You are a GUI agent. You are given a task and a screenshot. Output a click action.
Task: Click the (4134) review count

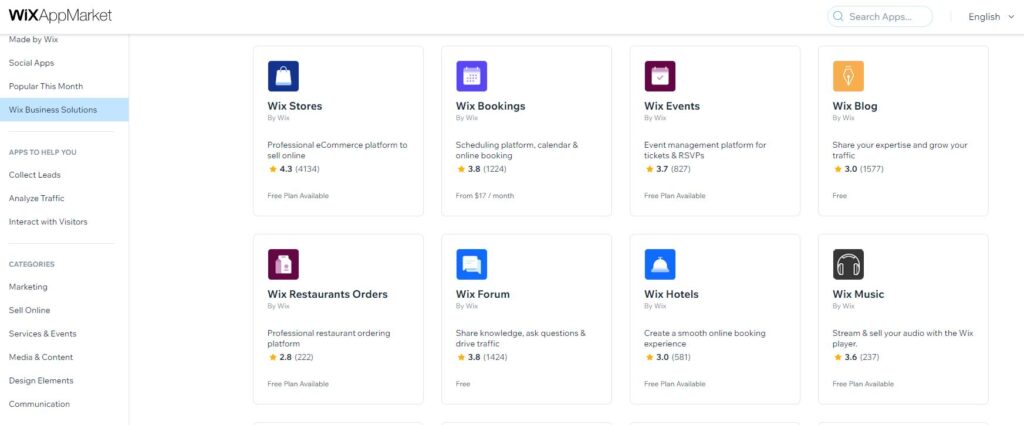(307, 169)
